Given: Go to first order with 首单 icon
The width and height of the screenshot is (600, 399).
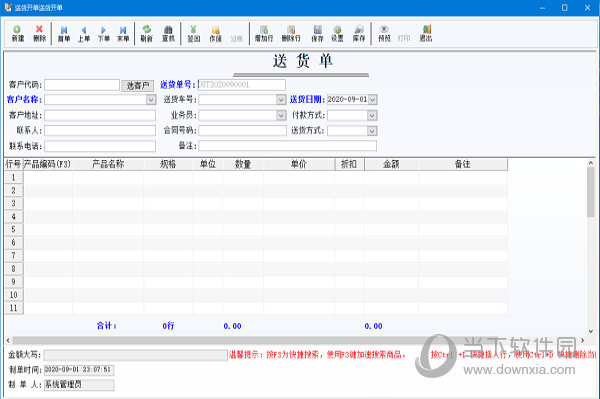Looking at the screenshot, I should pyautogui.click(x=64, y=34).
